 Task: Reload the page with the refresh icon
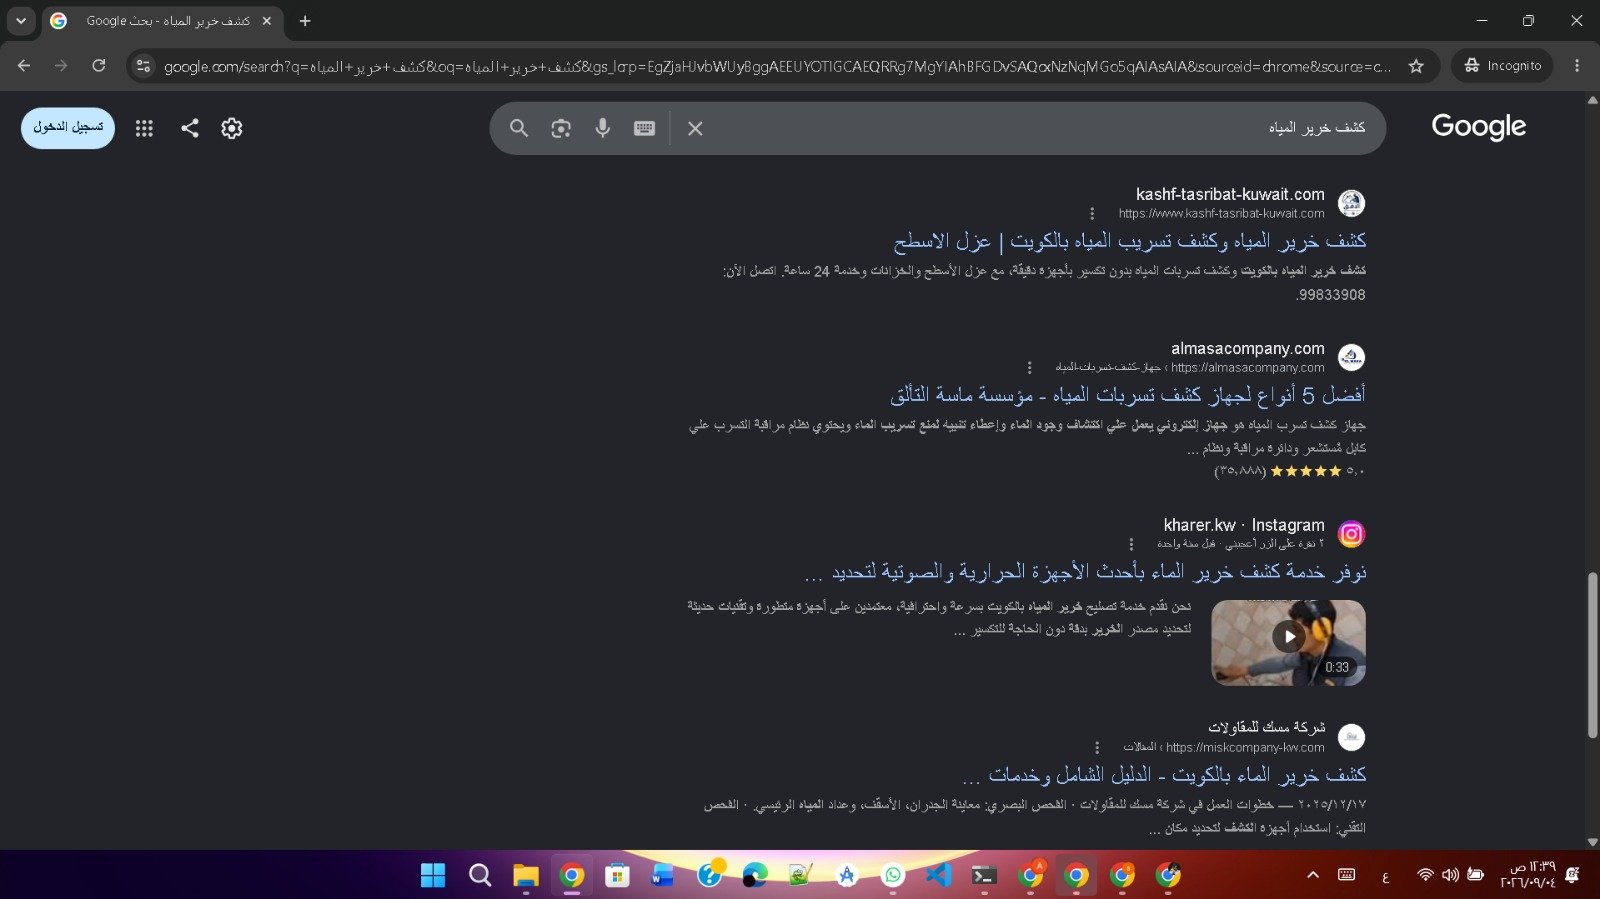click(x=99, y=66)
